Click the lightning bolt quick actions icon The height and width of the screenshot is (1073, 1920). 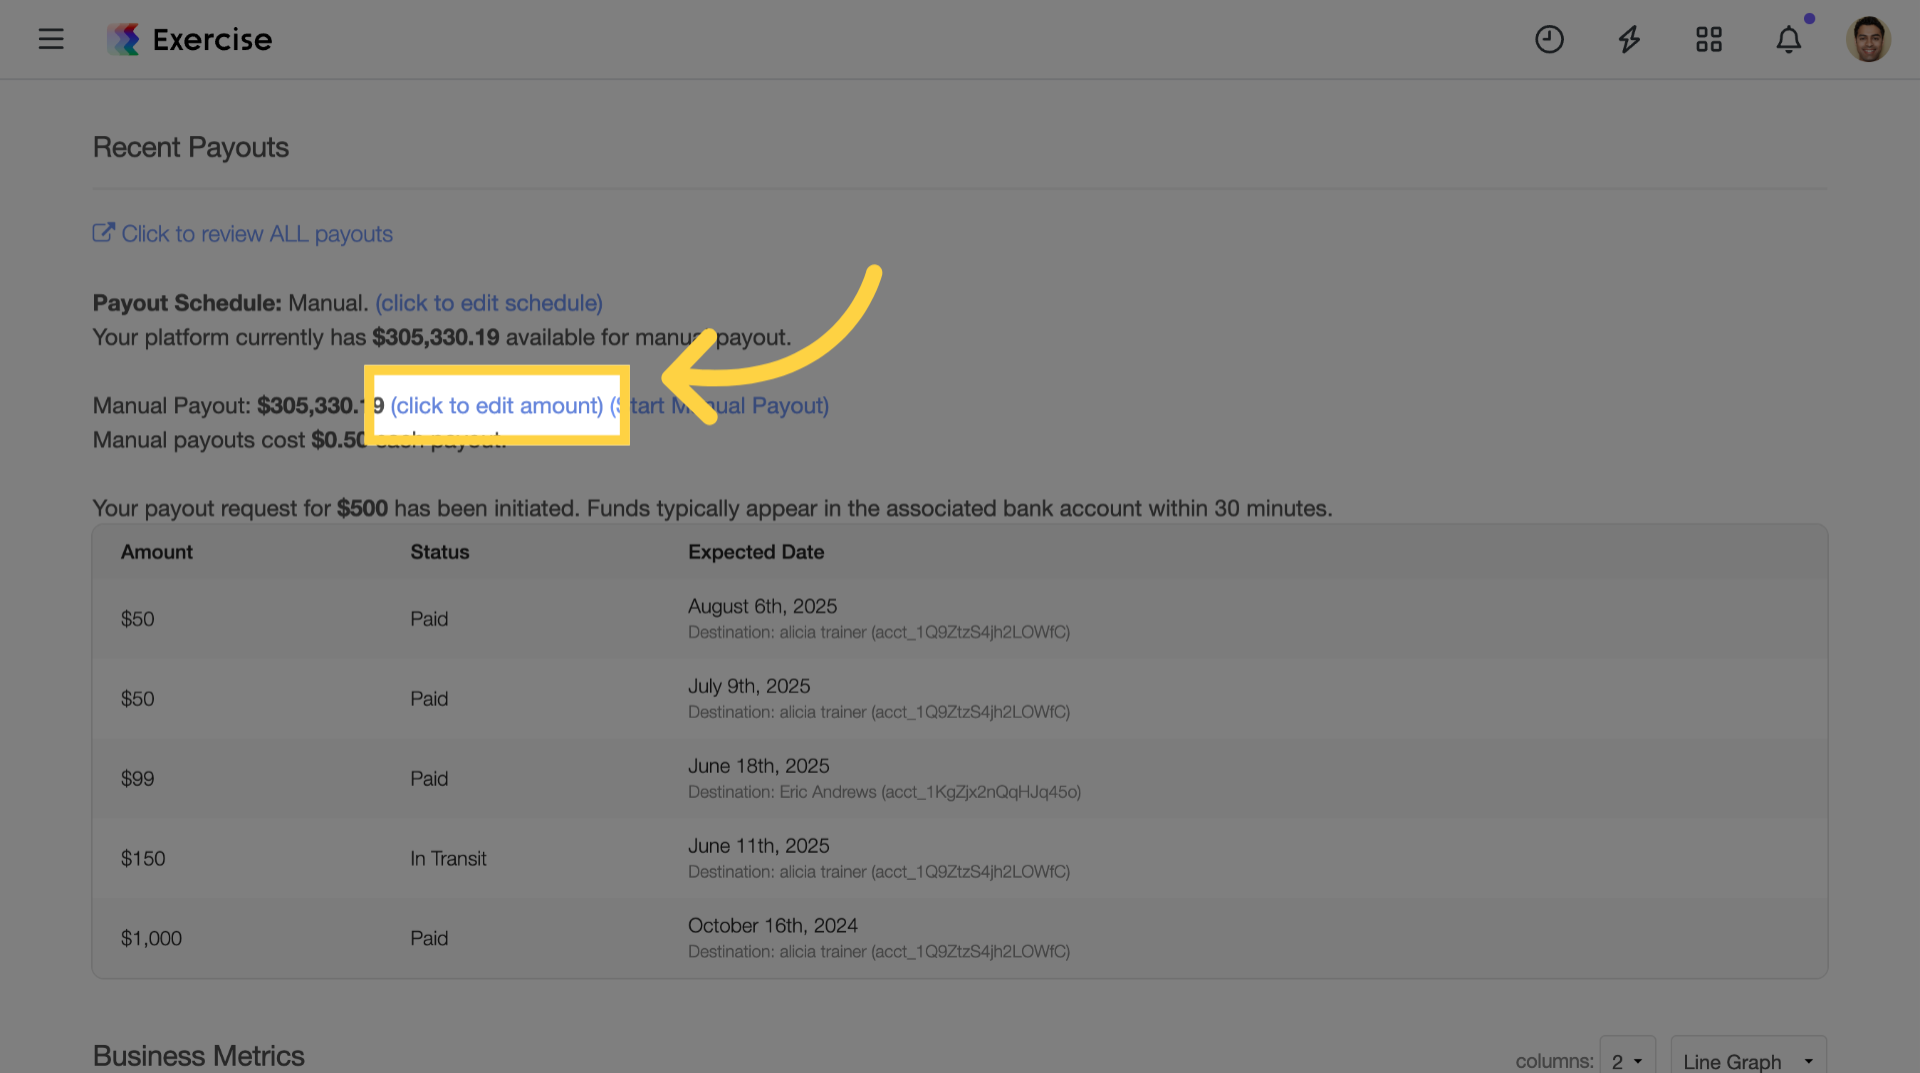(x=1629, y=39)
